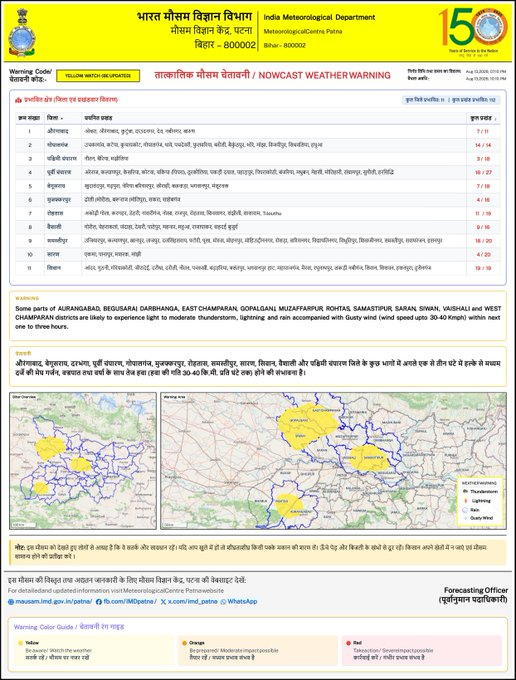This screenshot has width=516, height=680.
Task: Select the '16 / 27' blocks count cell
Action: (x=483, y=173)
